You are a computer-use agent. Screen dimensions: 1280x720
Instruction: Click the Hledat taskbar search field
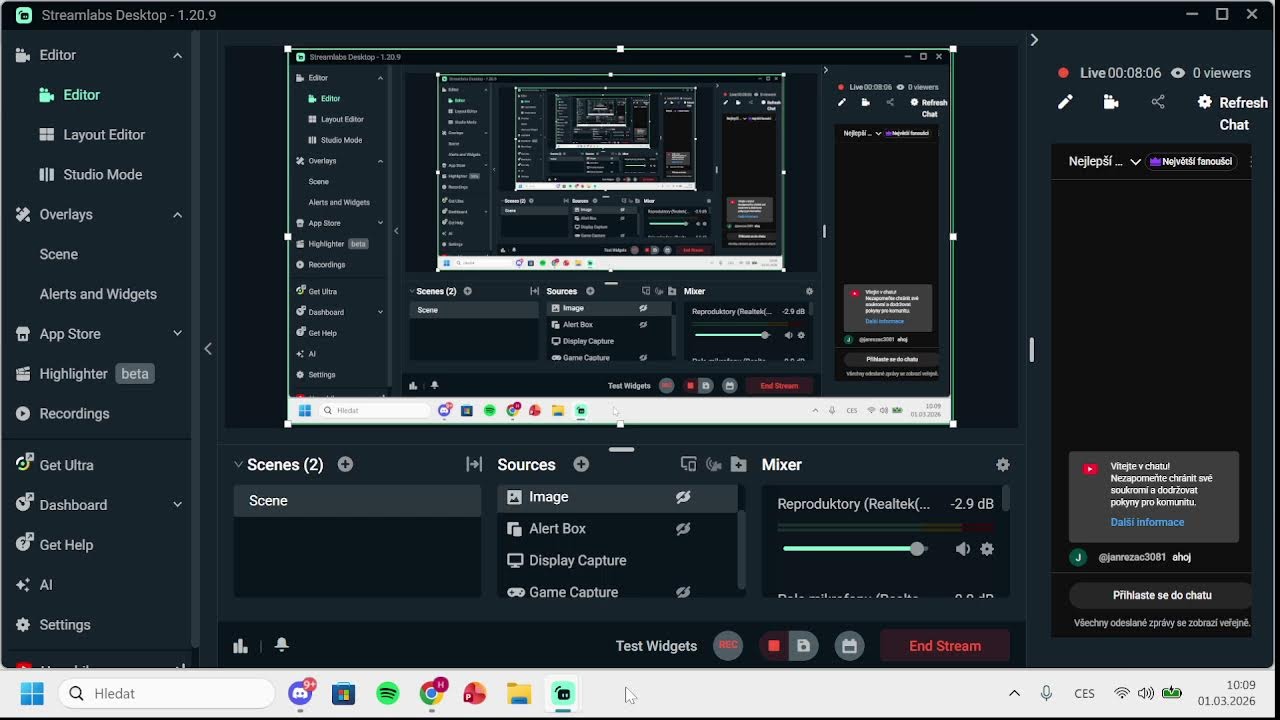pos(167,693)
